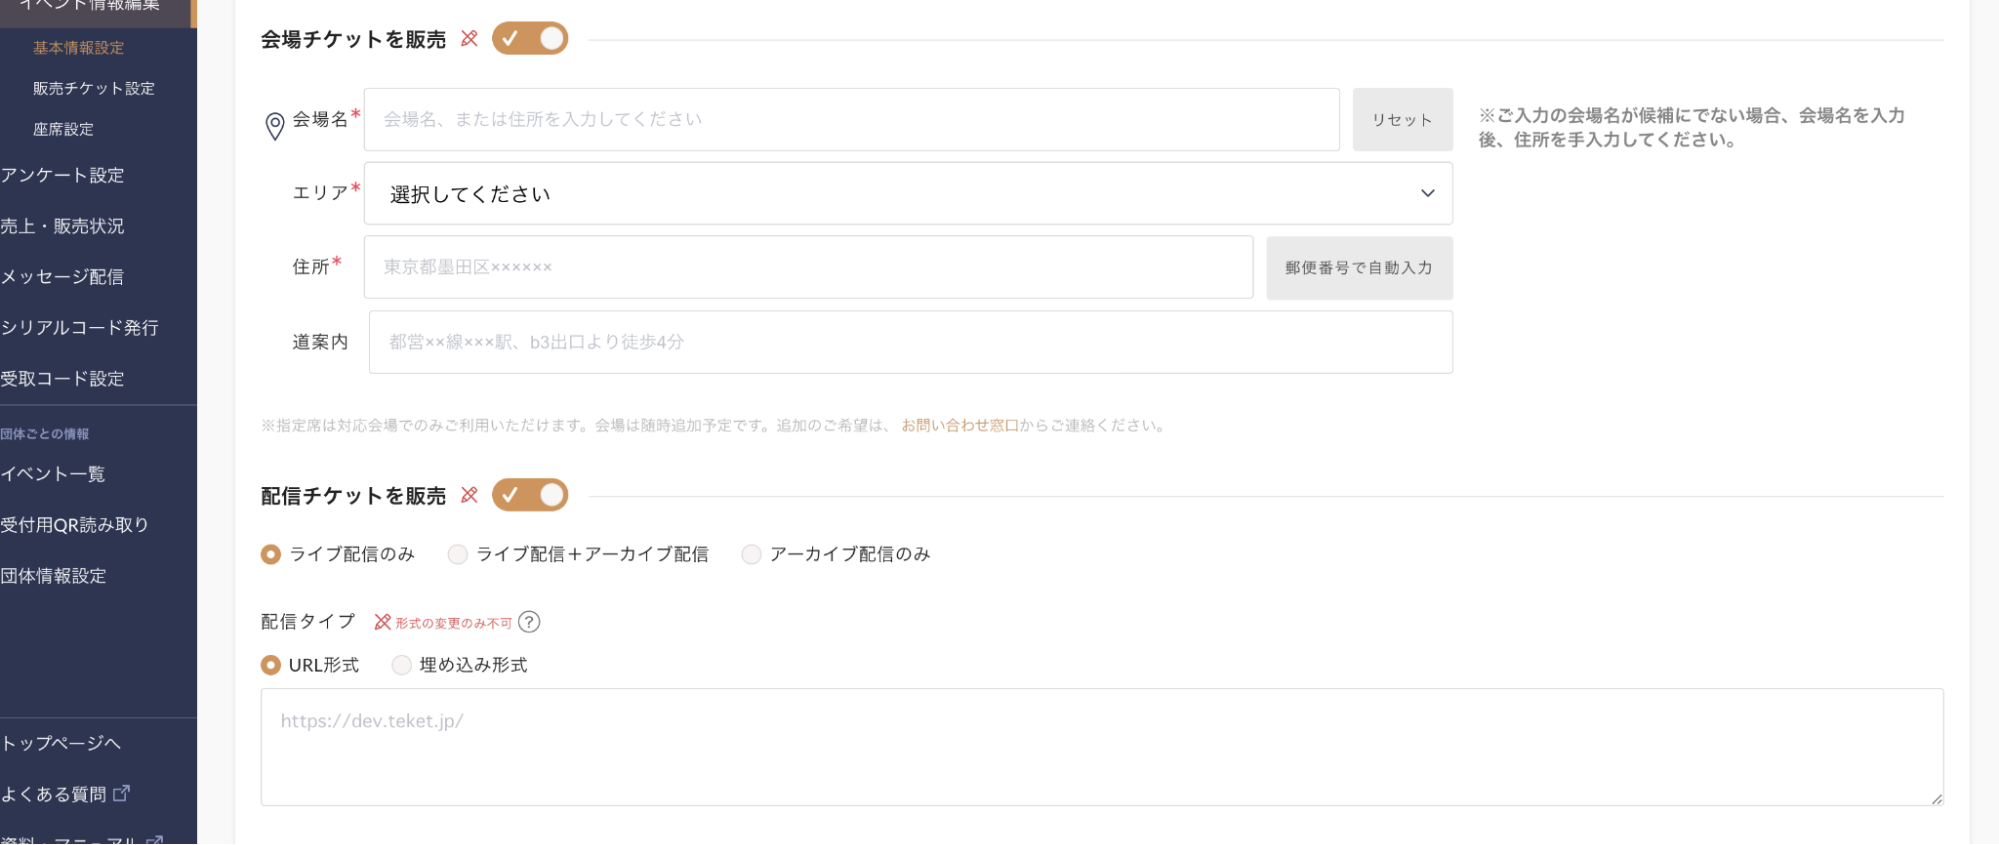Image resolution: width=1999 pixels, height=845 pixels.
Task: Go to トップページへ link
Action: tap(61, 743)
